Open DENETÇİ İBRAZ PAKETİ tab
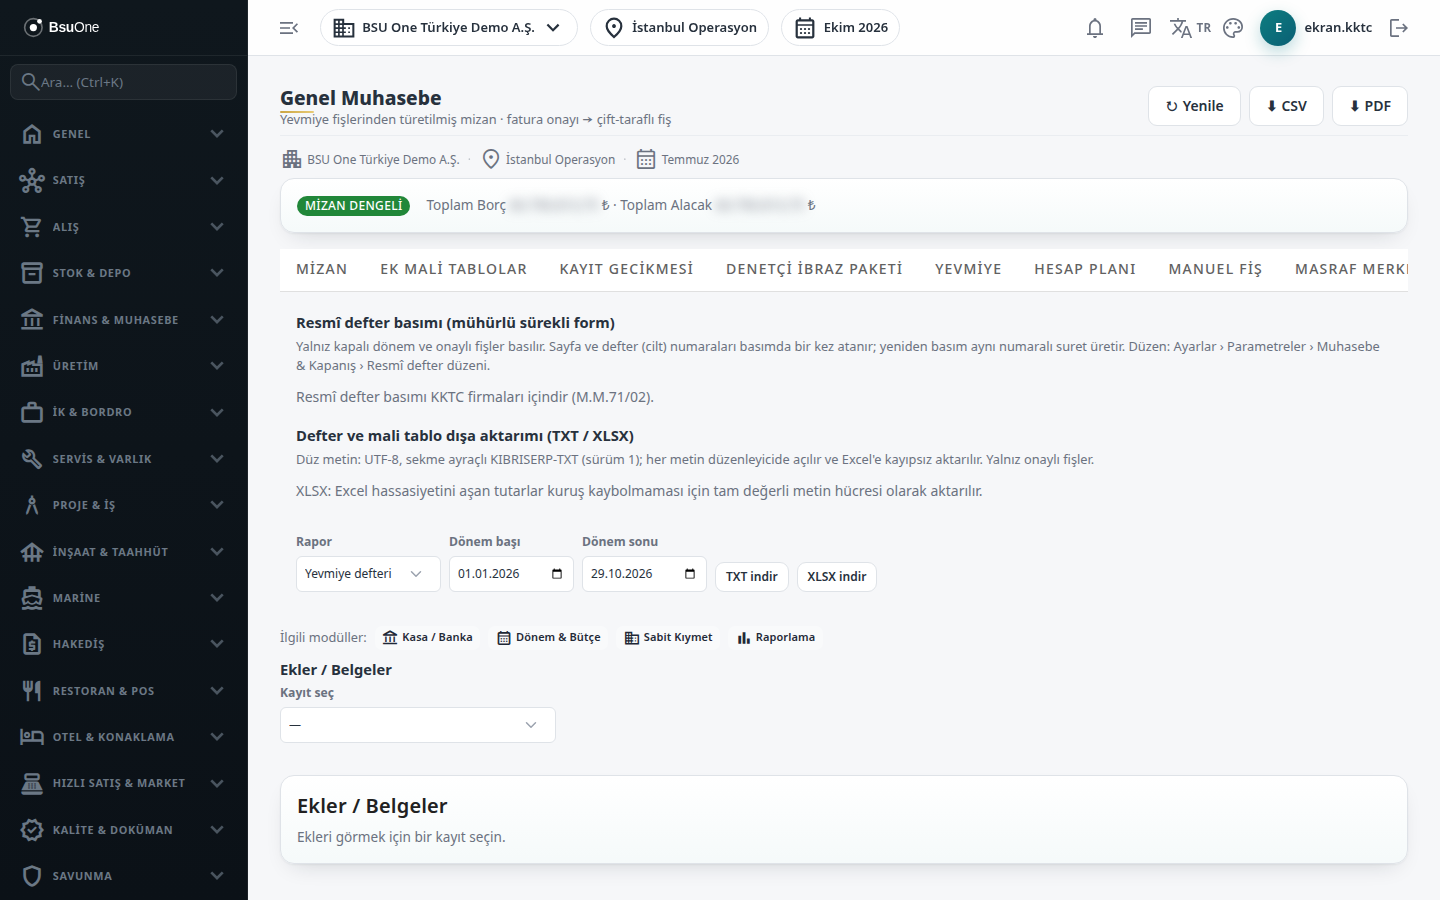Screen dimensions: 1440x900 [814, 269]
